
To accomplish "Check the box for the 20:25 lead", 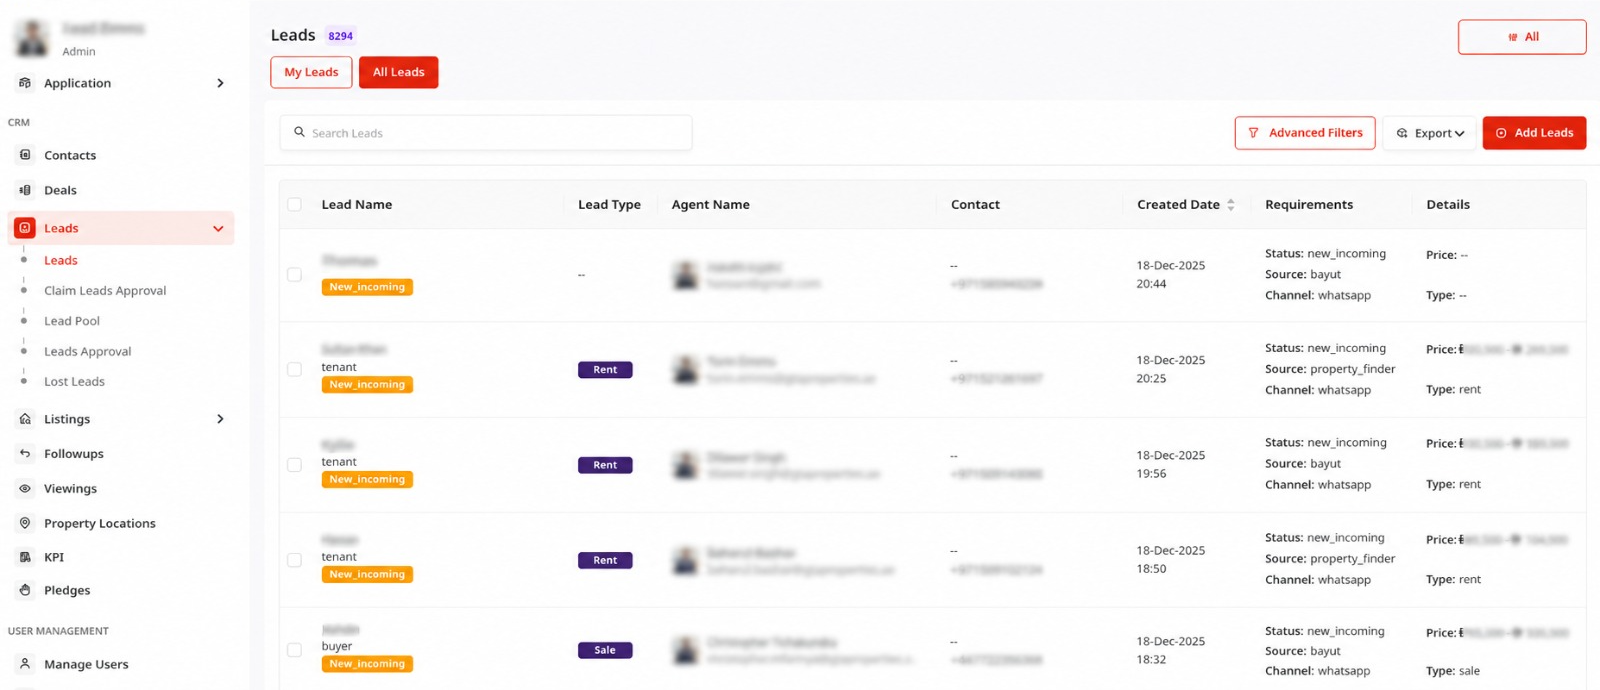I will (294, 369).
